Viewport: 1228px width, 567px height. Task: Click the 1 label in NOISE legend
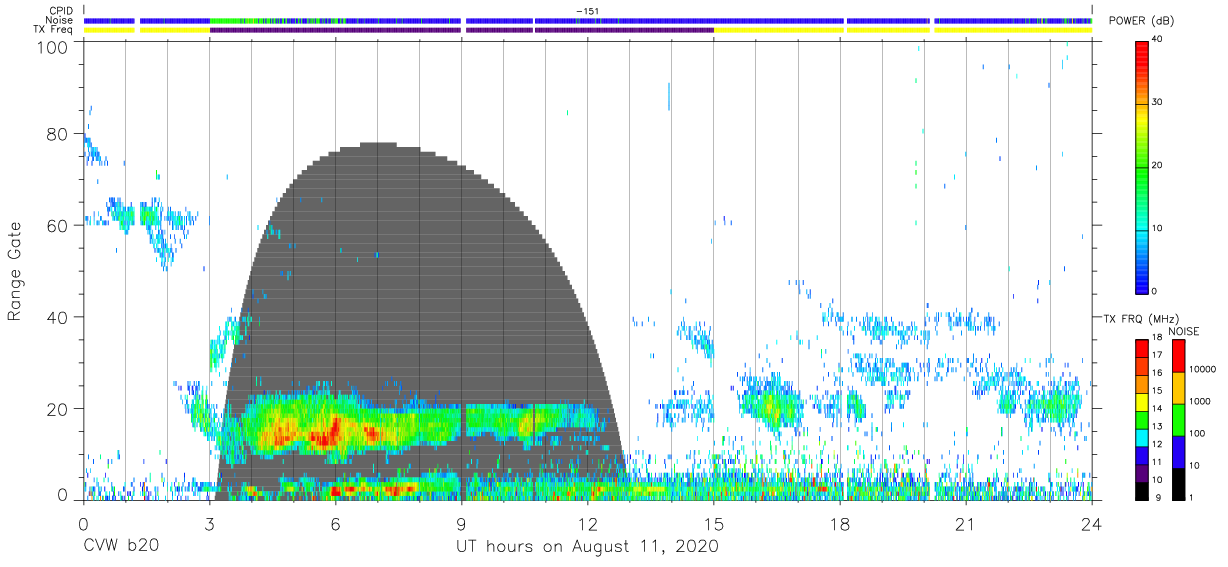tap(1193, 497)
